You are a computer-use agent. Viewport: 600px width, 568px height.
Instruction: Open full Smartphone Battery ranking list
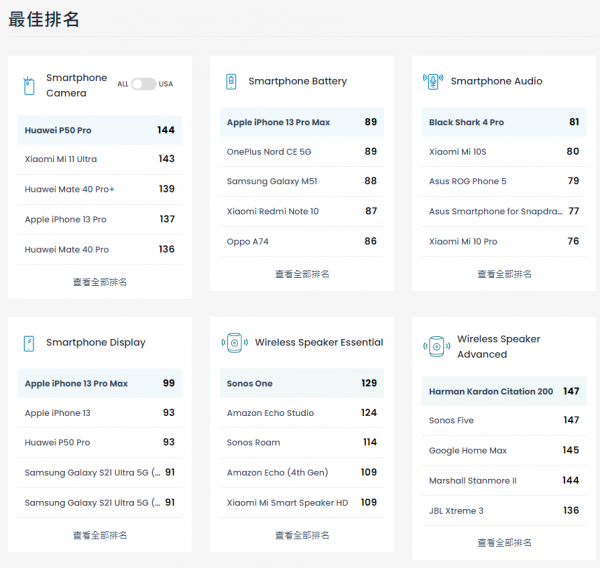(302, 274)
